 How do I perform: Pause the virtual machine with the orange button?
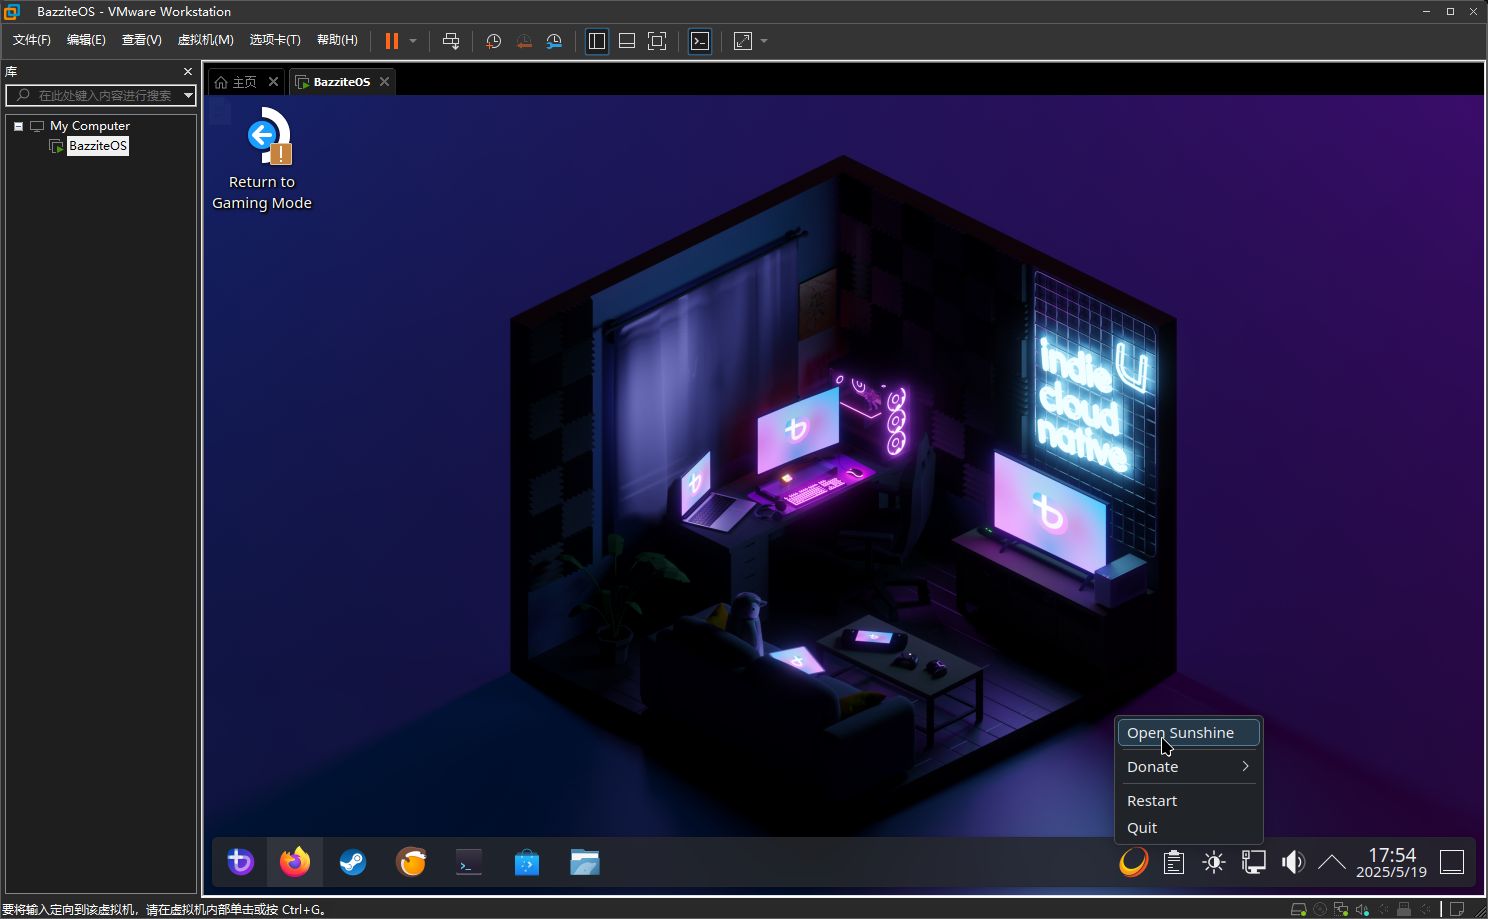(x=392, y=41)
